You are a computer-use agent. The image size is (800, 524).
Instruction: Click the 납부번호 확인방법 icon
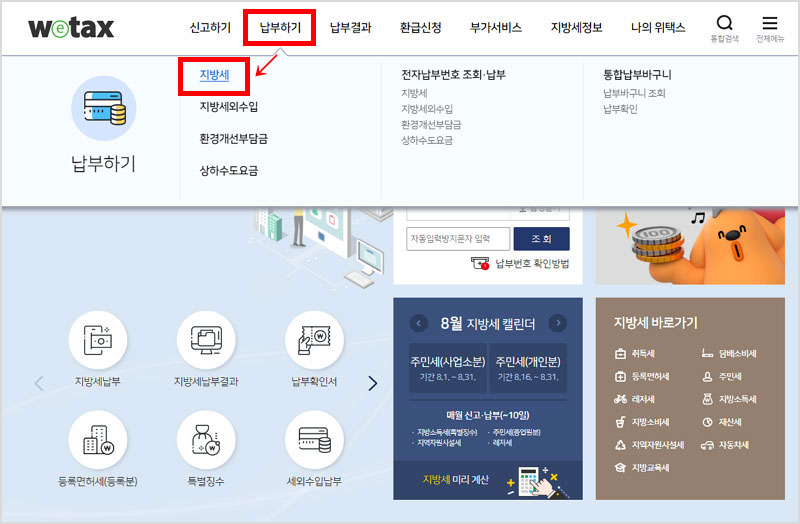point(480,263)
